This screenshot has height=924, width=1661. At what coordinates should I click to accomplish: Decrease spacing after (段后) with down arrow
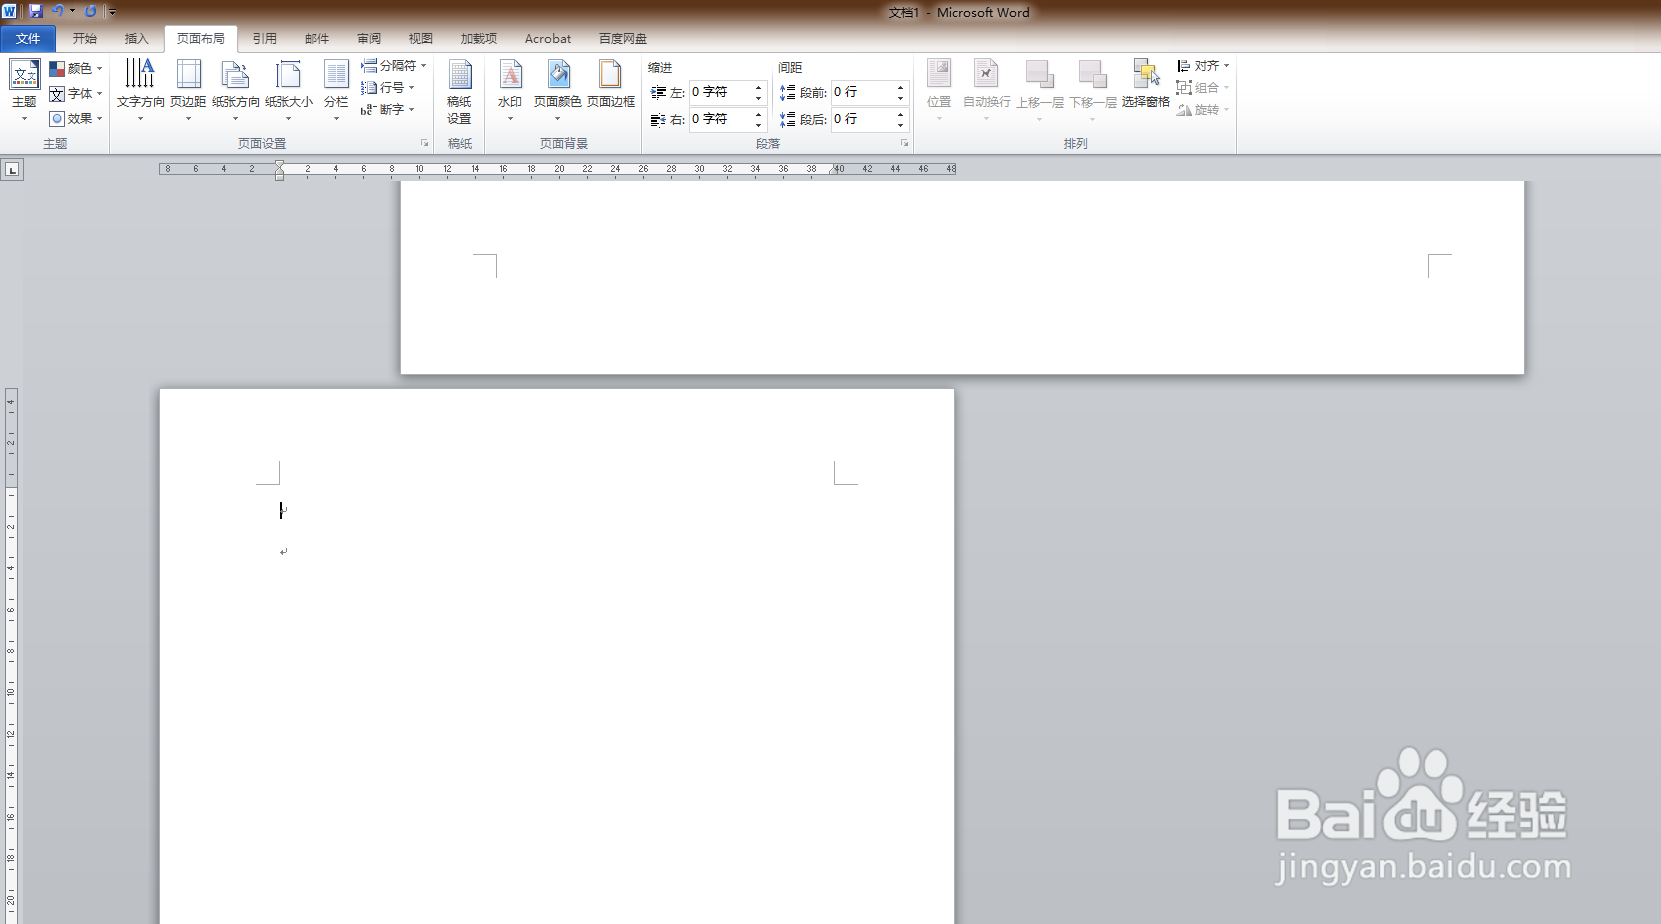click(901, 125)
